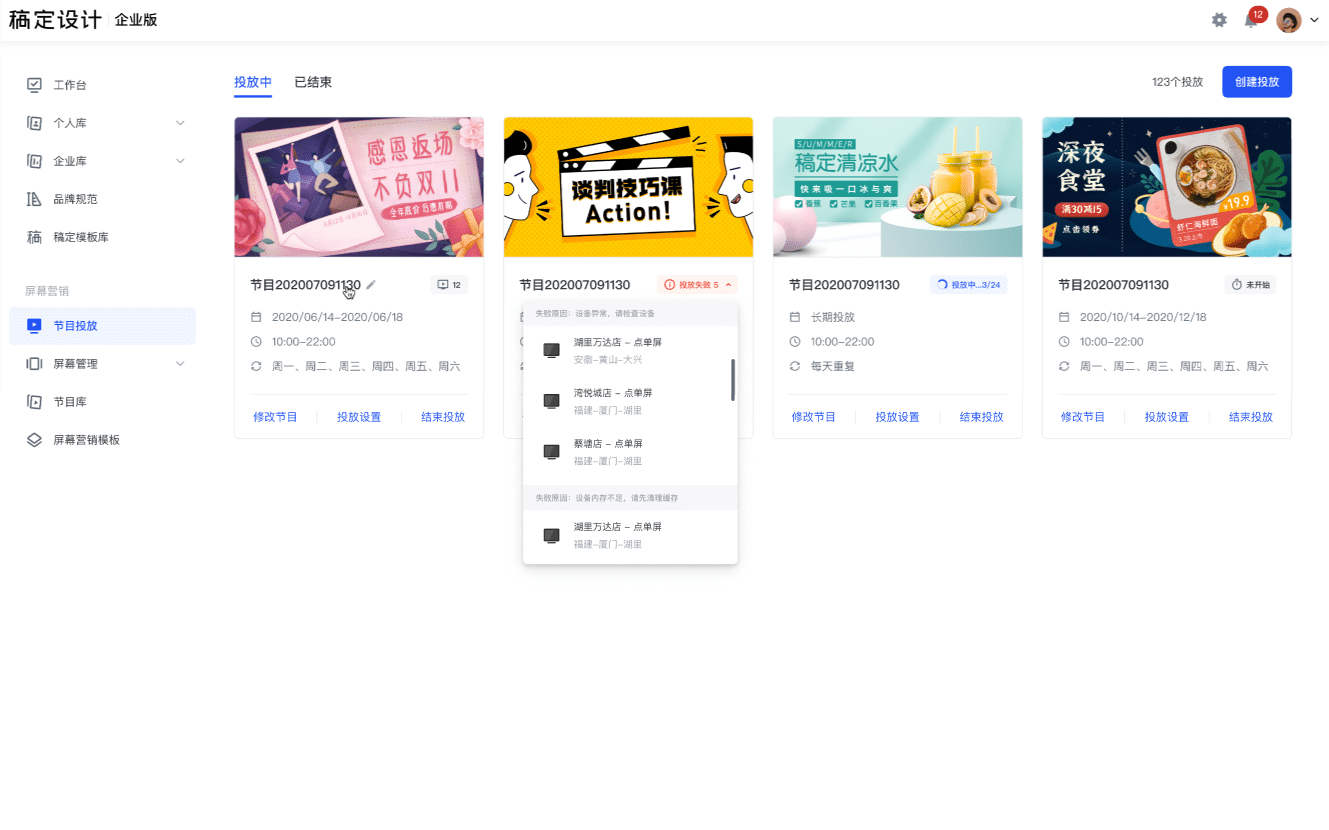The height and width of the screenshot is (830, 1329).
Task: Click the 创建投放 button
Action: [x=1257, y=82]
